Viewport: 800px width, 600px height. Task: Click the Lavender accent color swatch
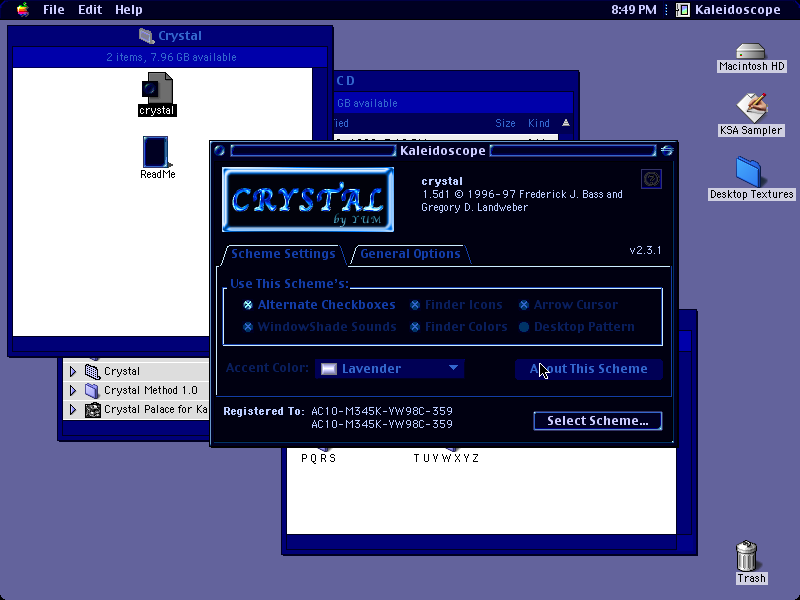pyautogui.click(x=329, y=369)
